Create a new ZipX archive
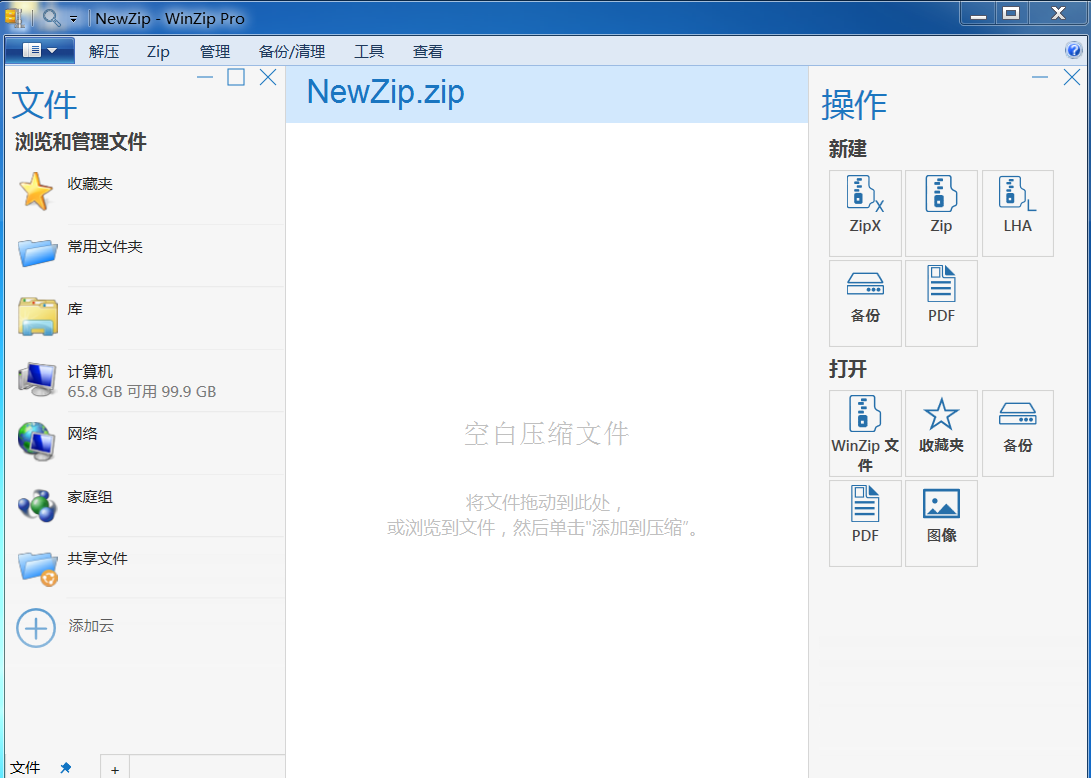 coord(865,213)
